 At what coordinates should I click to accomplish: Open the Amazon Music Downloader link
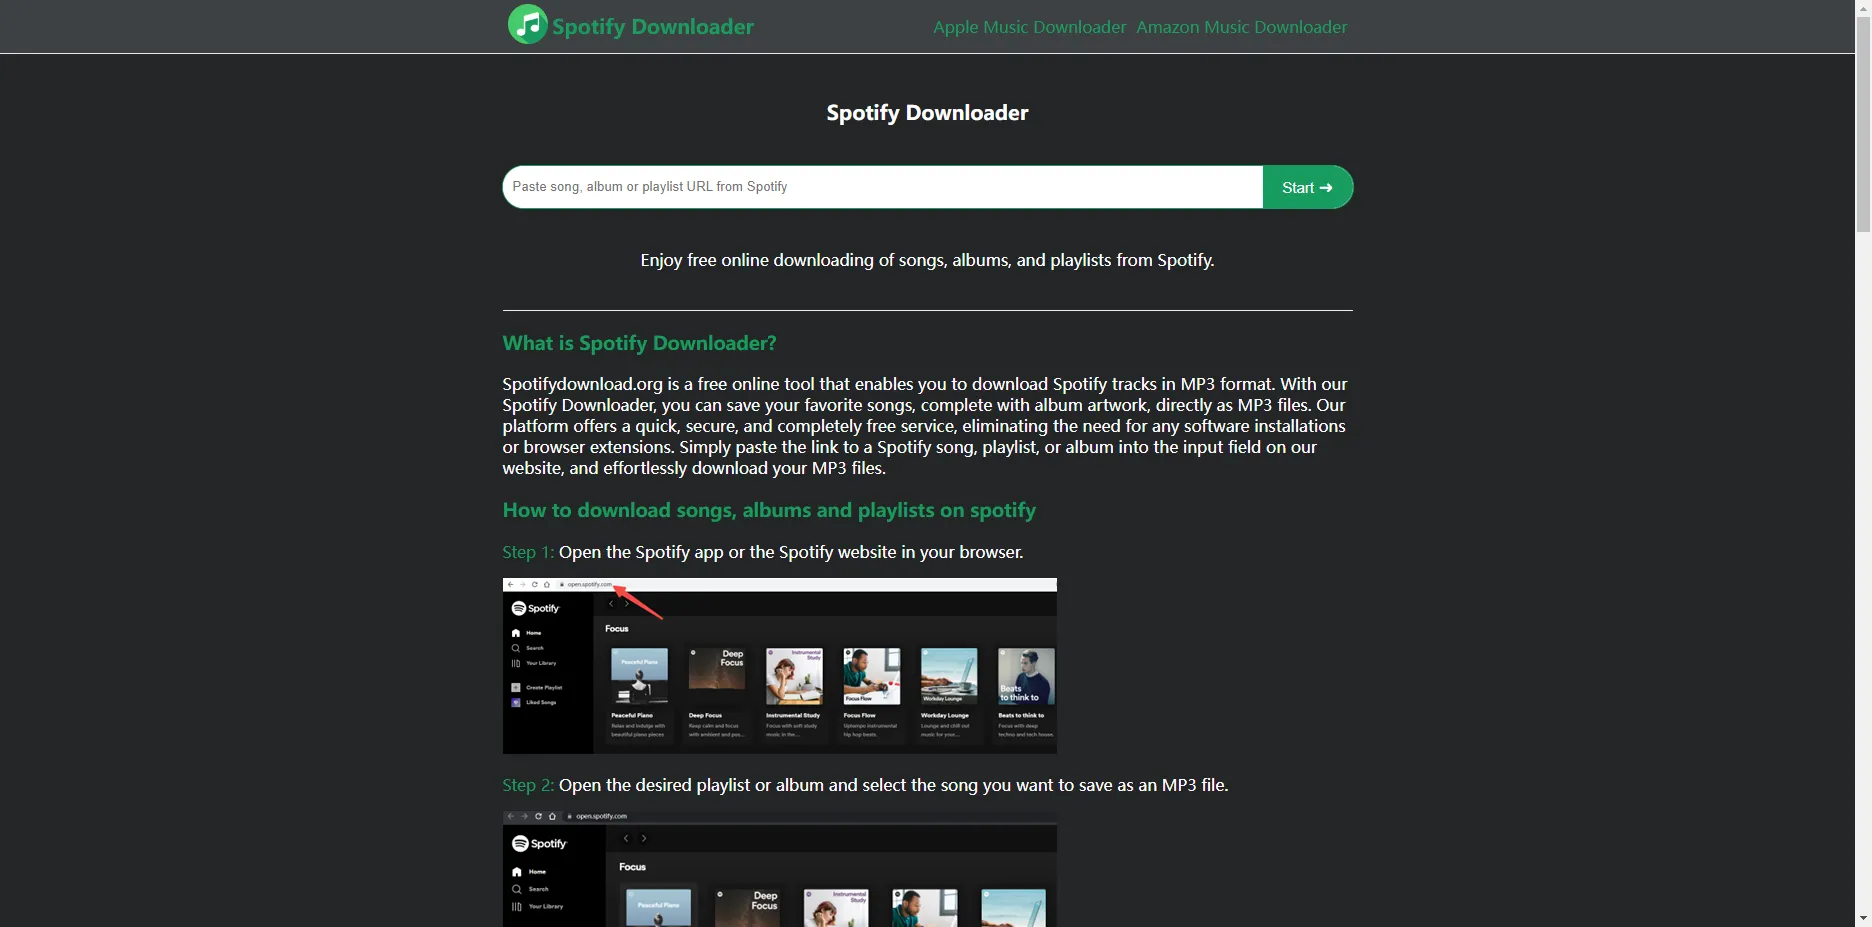click(1241, 27)
